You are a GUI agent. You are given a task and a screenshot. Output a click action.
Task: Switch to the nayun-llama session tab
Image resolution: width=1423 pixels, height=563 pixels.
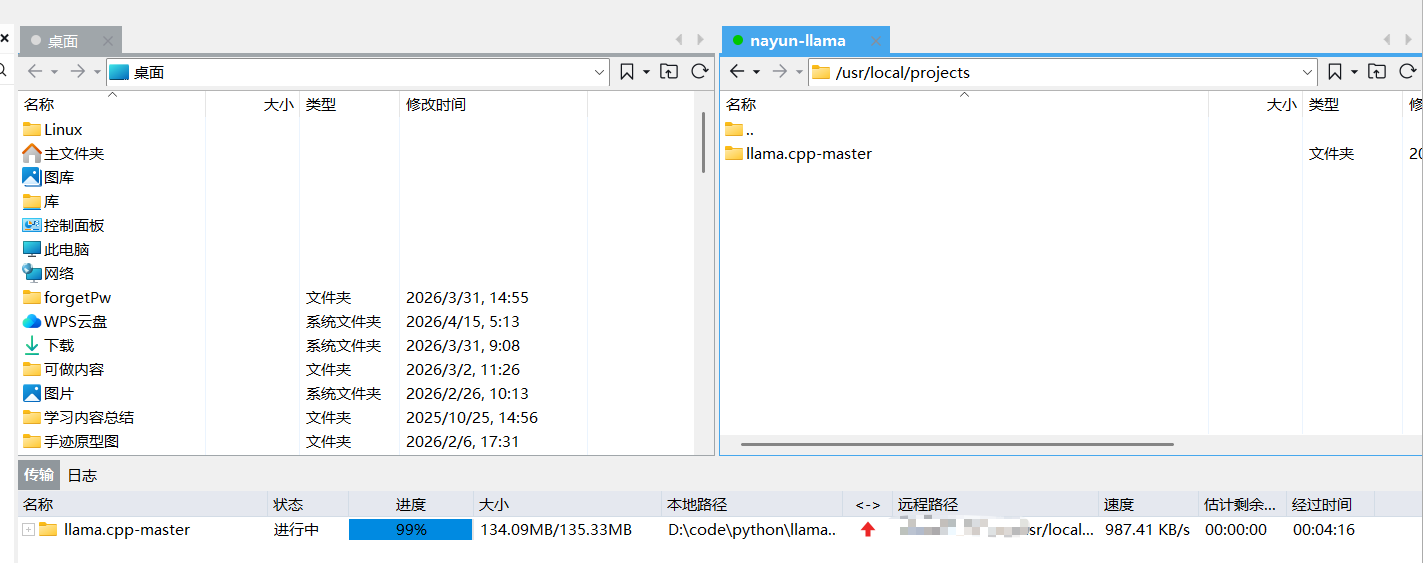pos(798,41)
